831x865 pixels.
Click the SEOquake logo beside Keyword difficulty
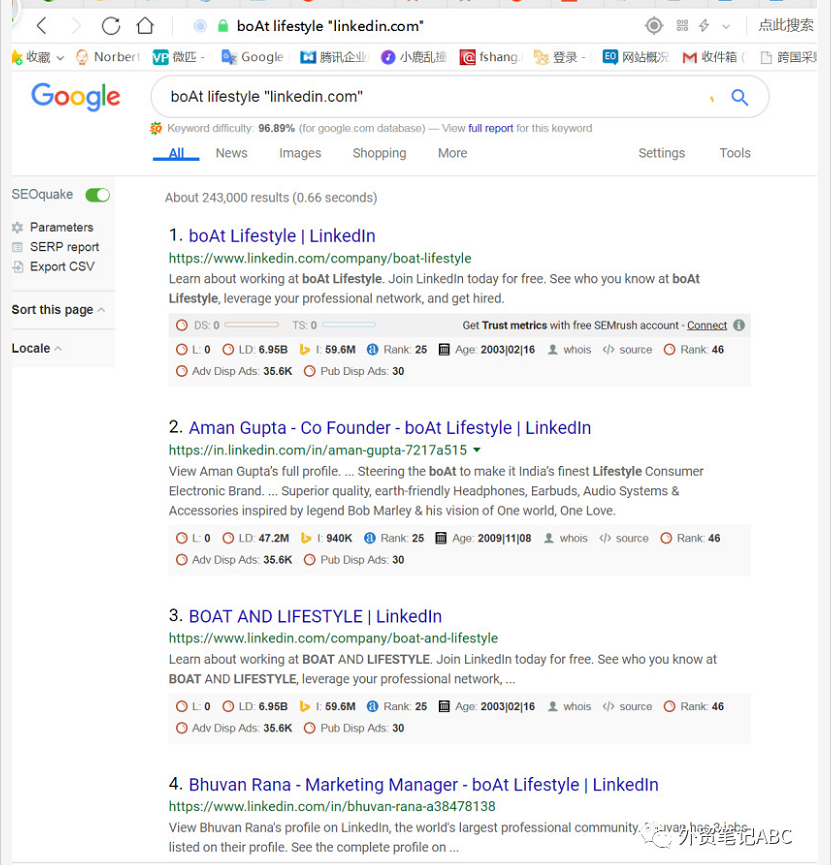coord(156,129)
